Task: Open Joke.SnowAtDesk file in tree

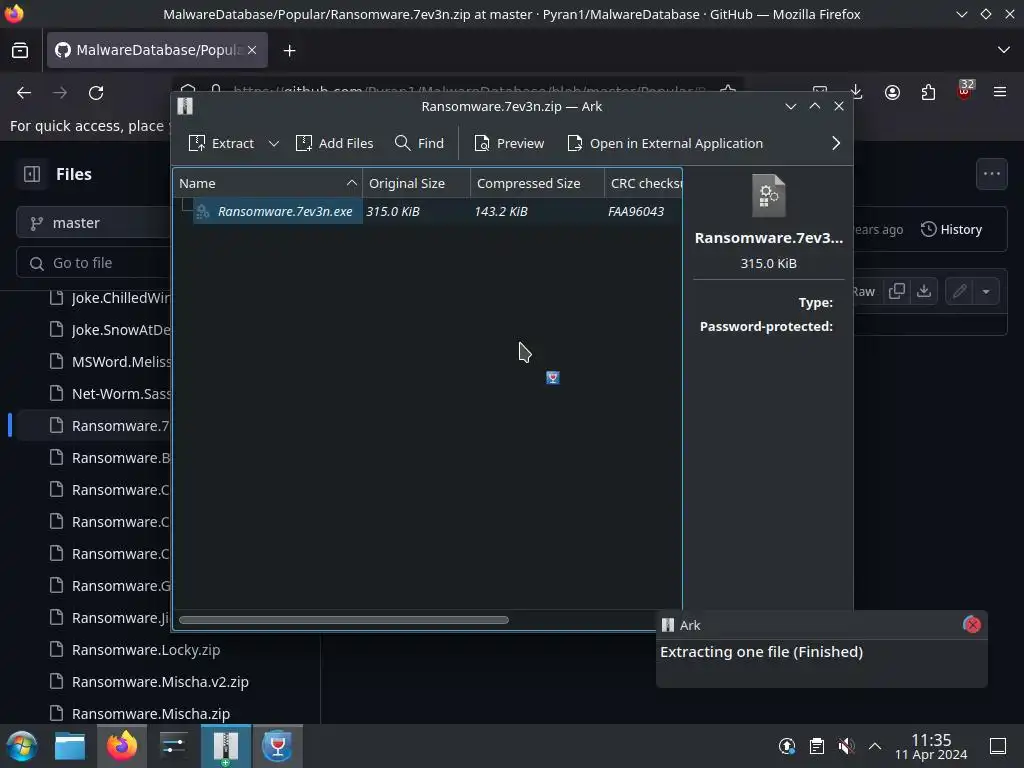Action: (111, 330)
